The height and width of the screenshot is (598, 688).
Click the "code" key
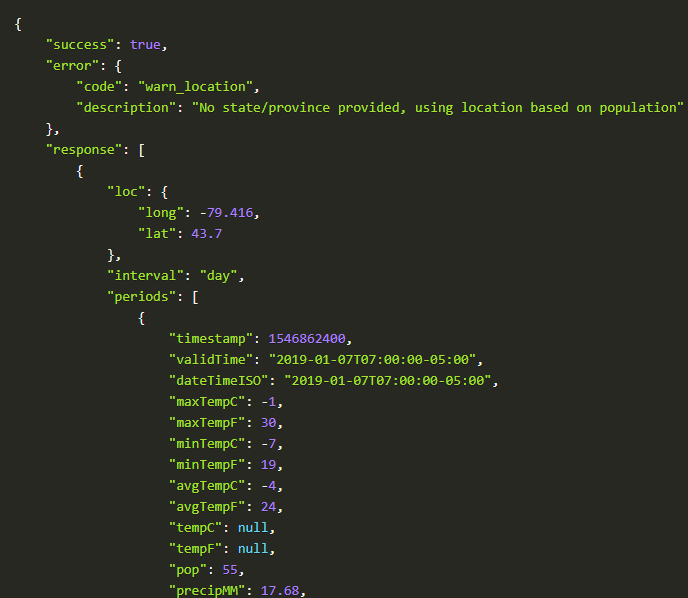(99, 87)
